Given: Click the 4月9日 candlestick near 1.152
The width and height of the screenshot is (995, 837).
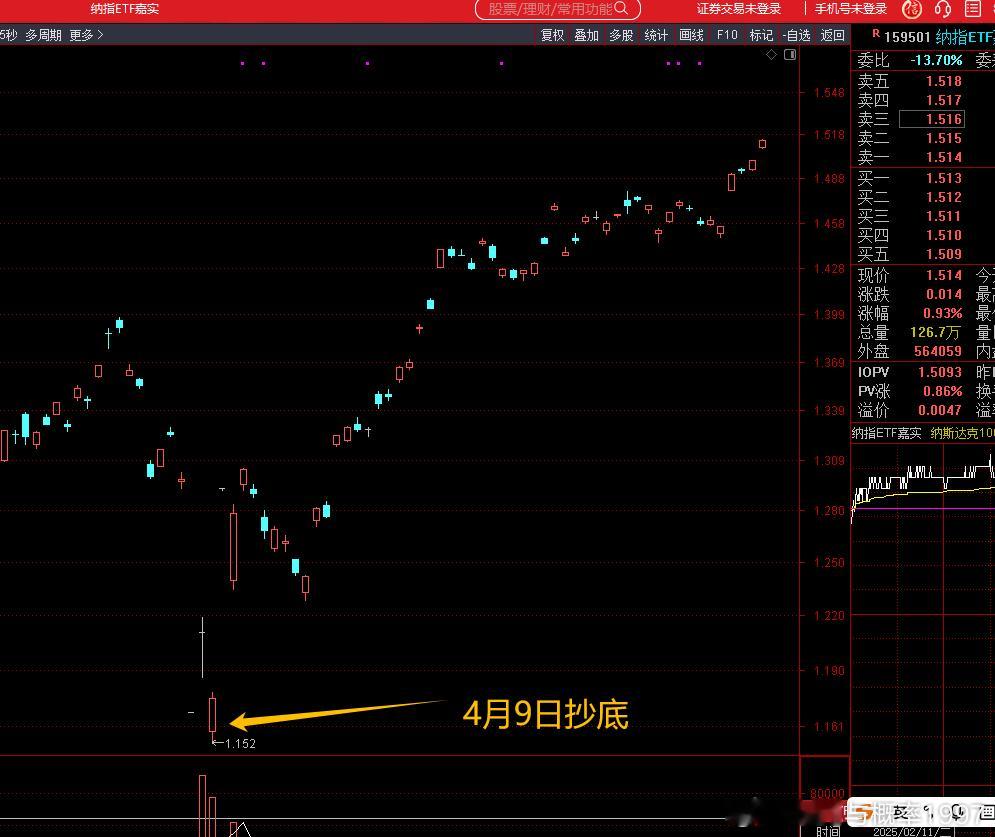Looking at the screenshot, I should point(212,716).
